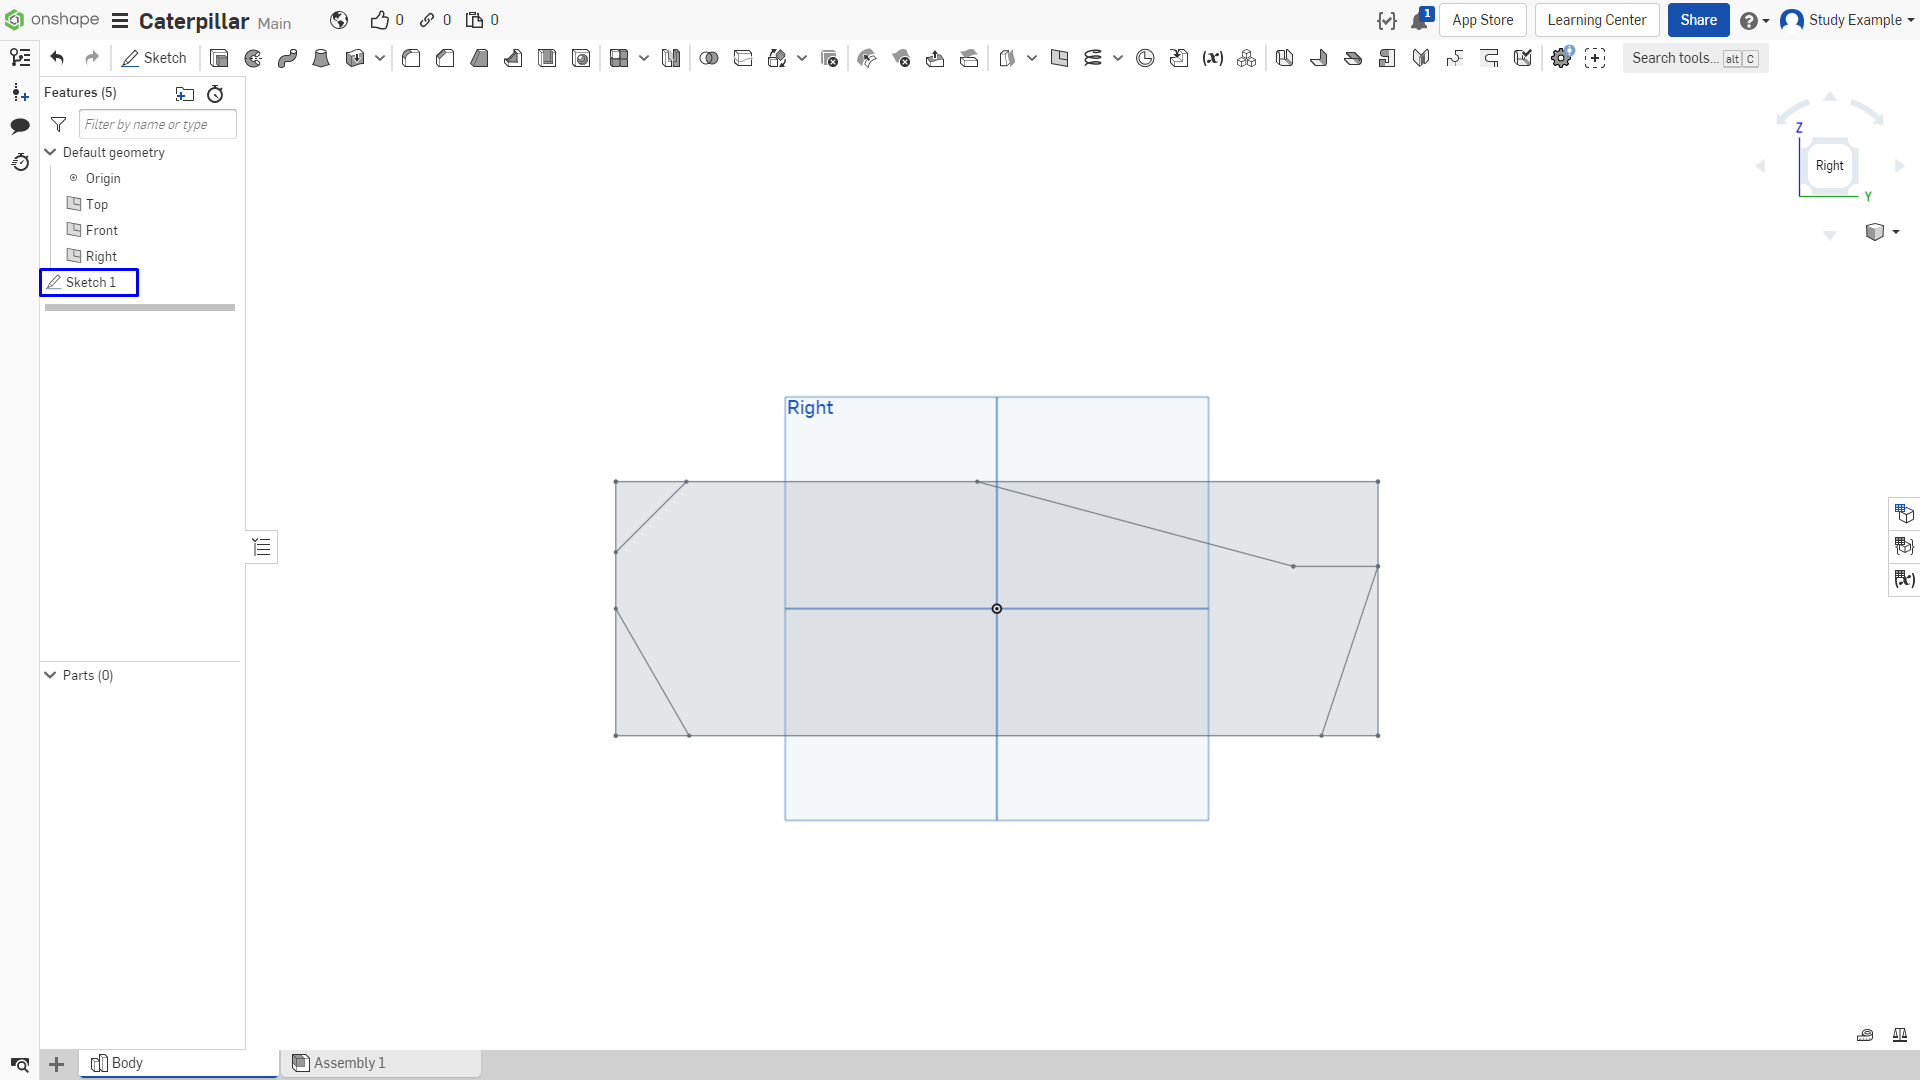The height and width of the screenshot is (1080, 1920).
Task: Select the Plane tool
Action: (x=1059, y=58)
